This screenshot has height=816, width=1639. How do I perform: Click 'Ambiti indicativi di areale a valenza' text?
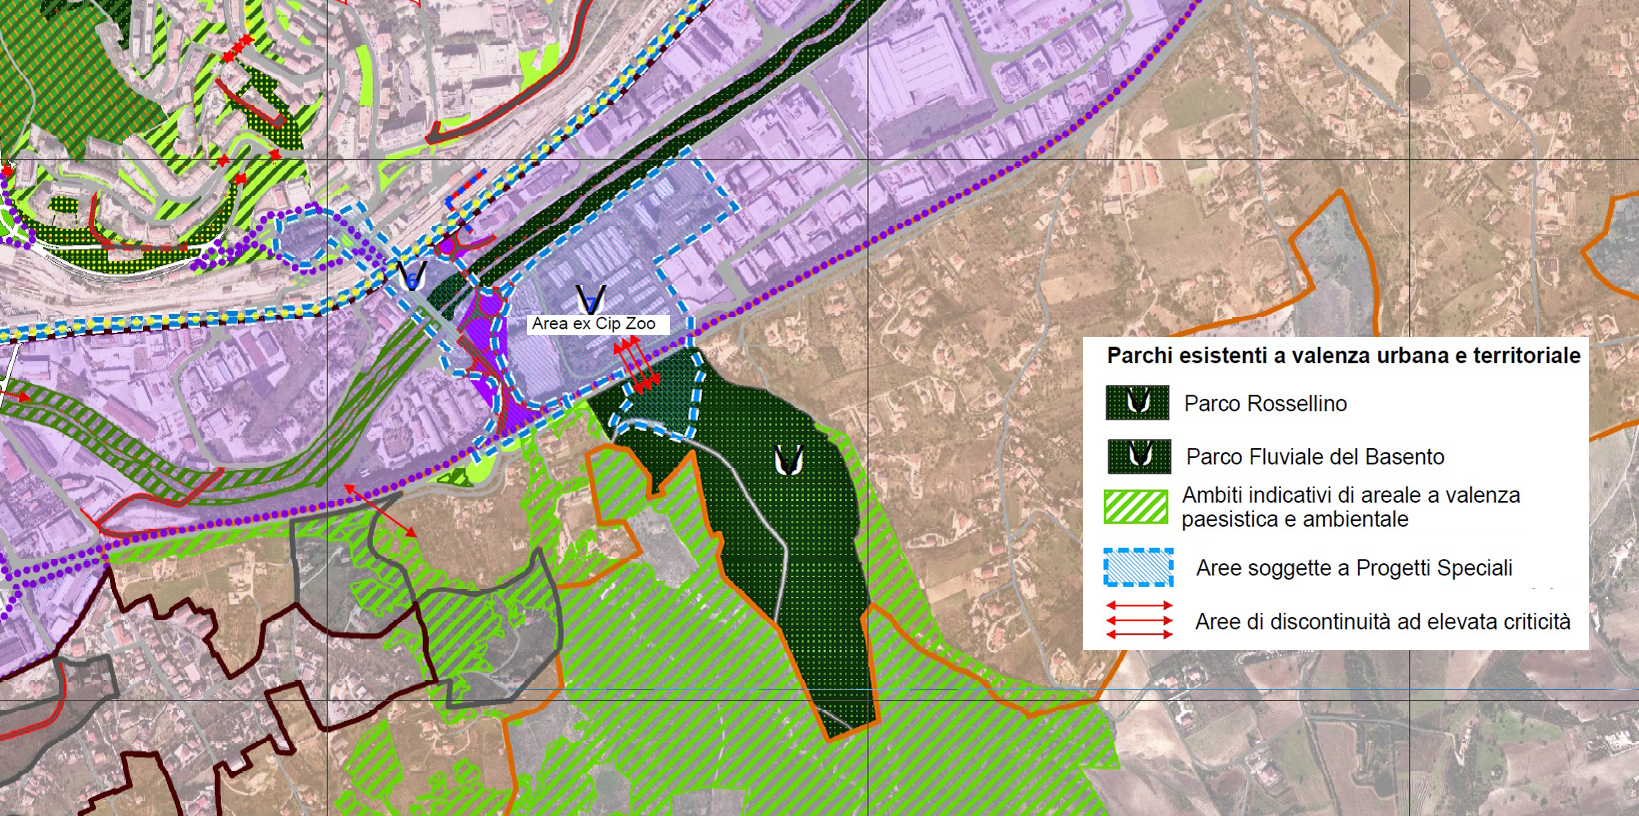(1351, 495)
